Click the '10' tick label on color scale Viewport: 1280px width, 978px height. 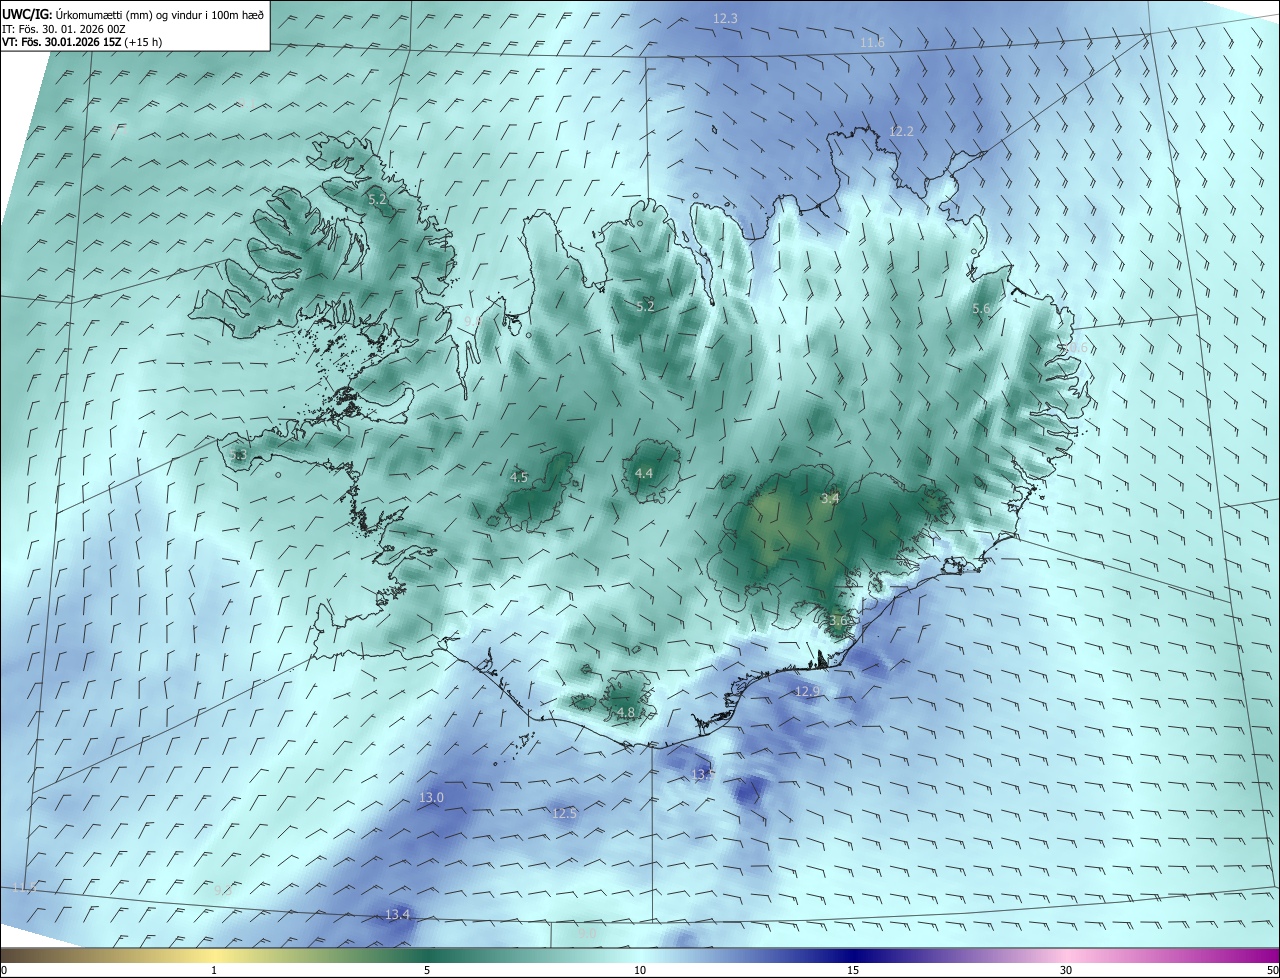640,971
